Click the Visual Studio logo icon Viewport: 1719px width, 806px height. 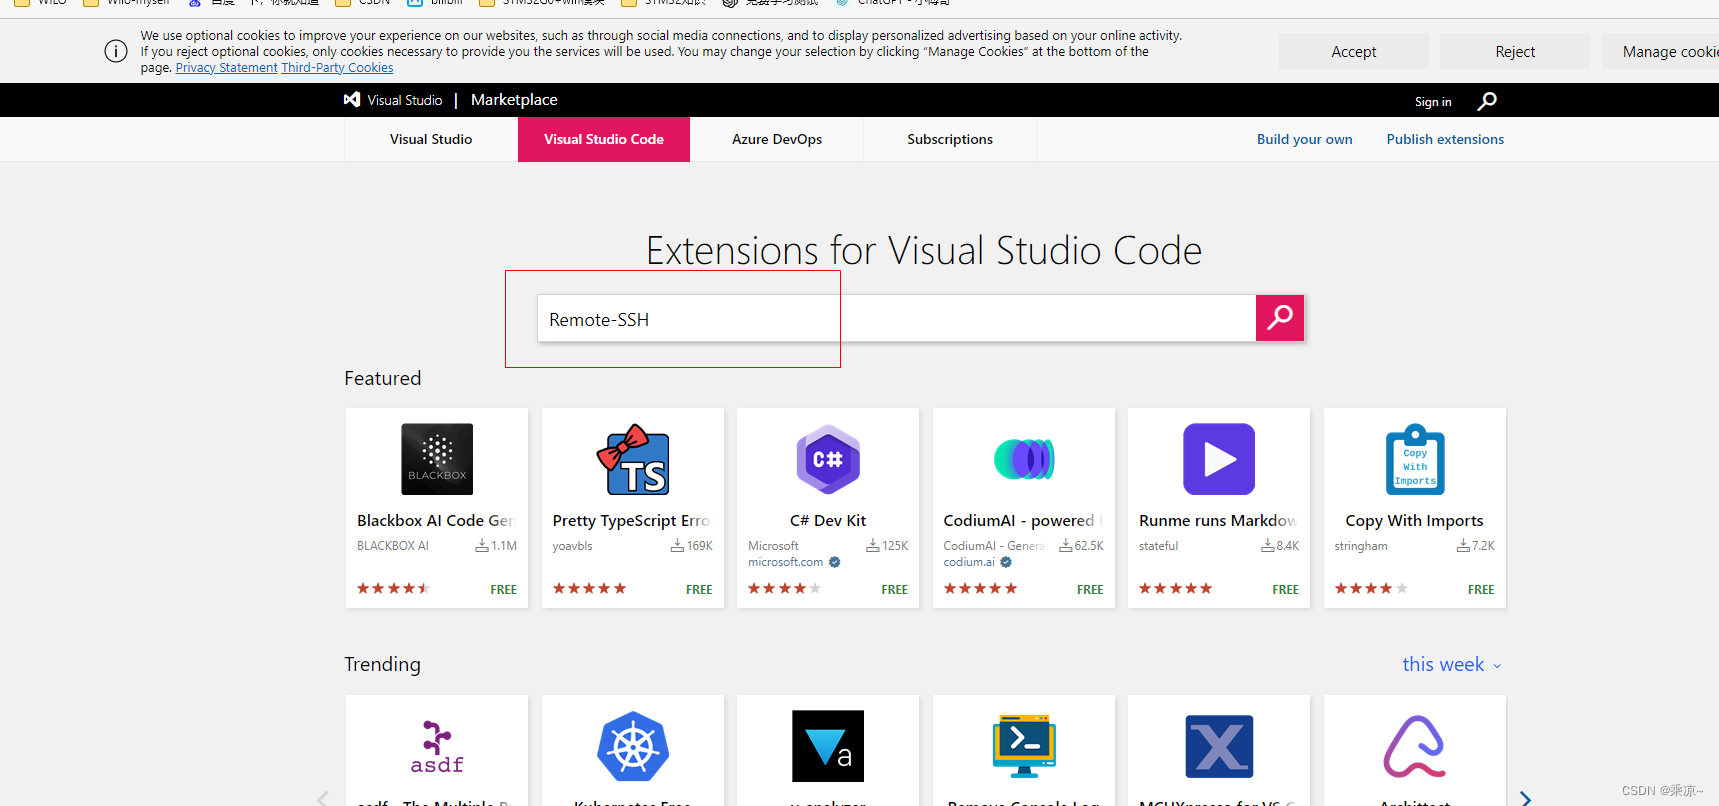tap(352, 100)
